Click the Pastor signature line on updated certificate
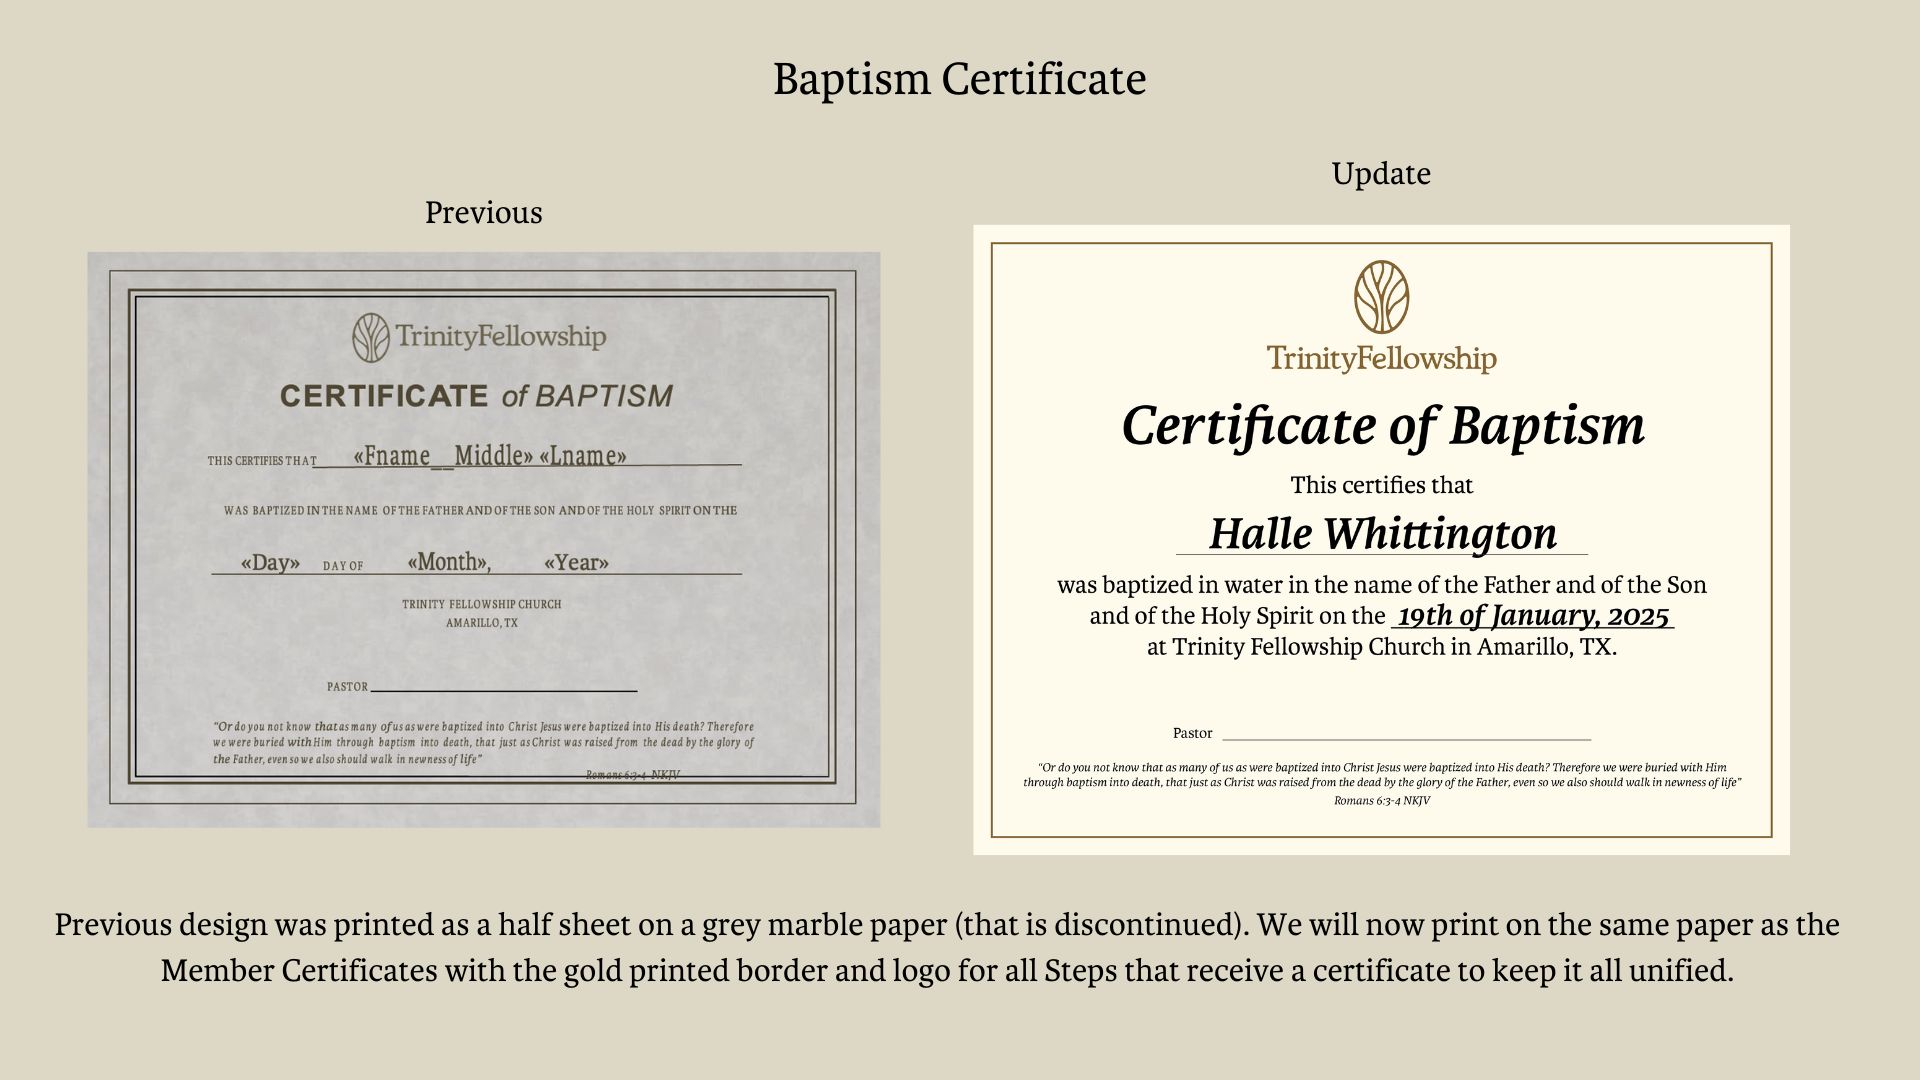 tap(1405, 738)
